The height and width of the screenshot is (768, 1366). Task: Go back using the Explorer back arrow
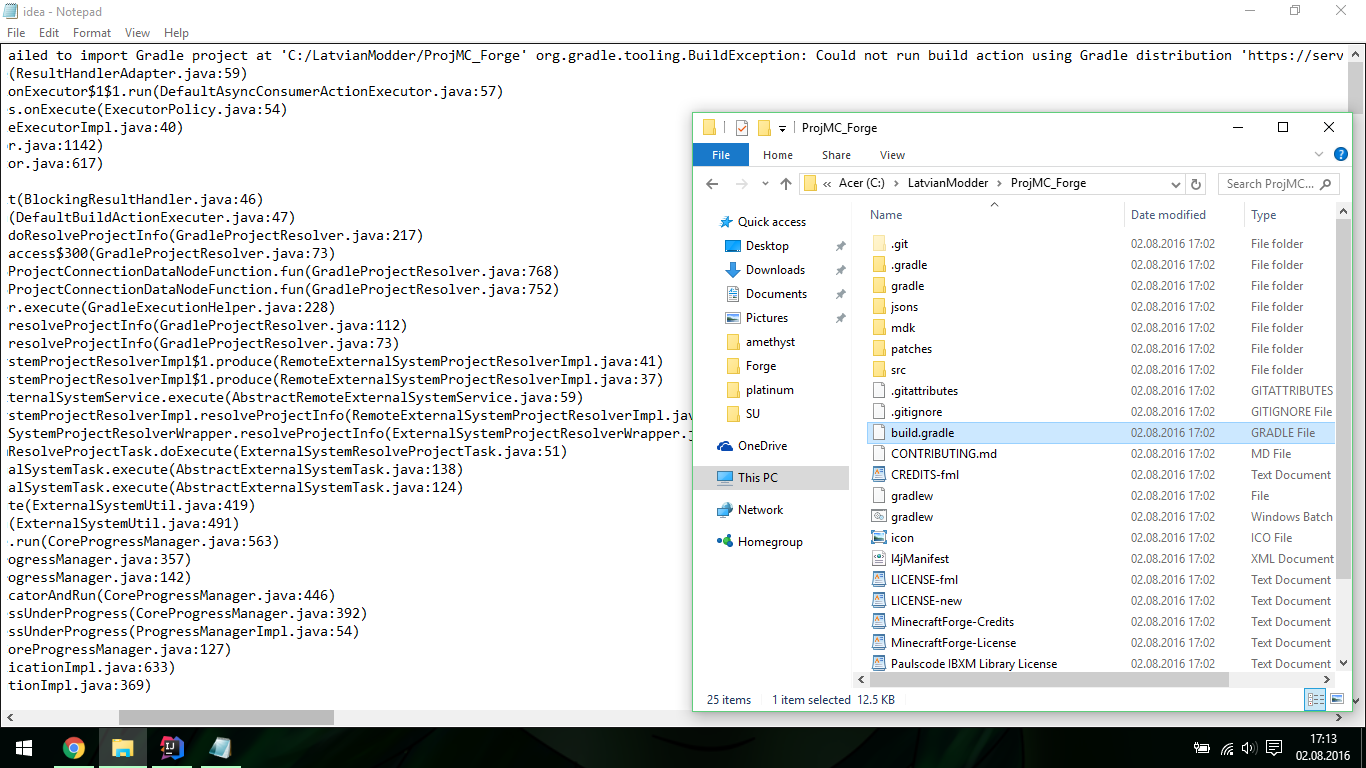712,184
